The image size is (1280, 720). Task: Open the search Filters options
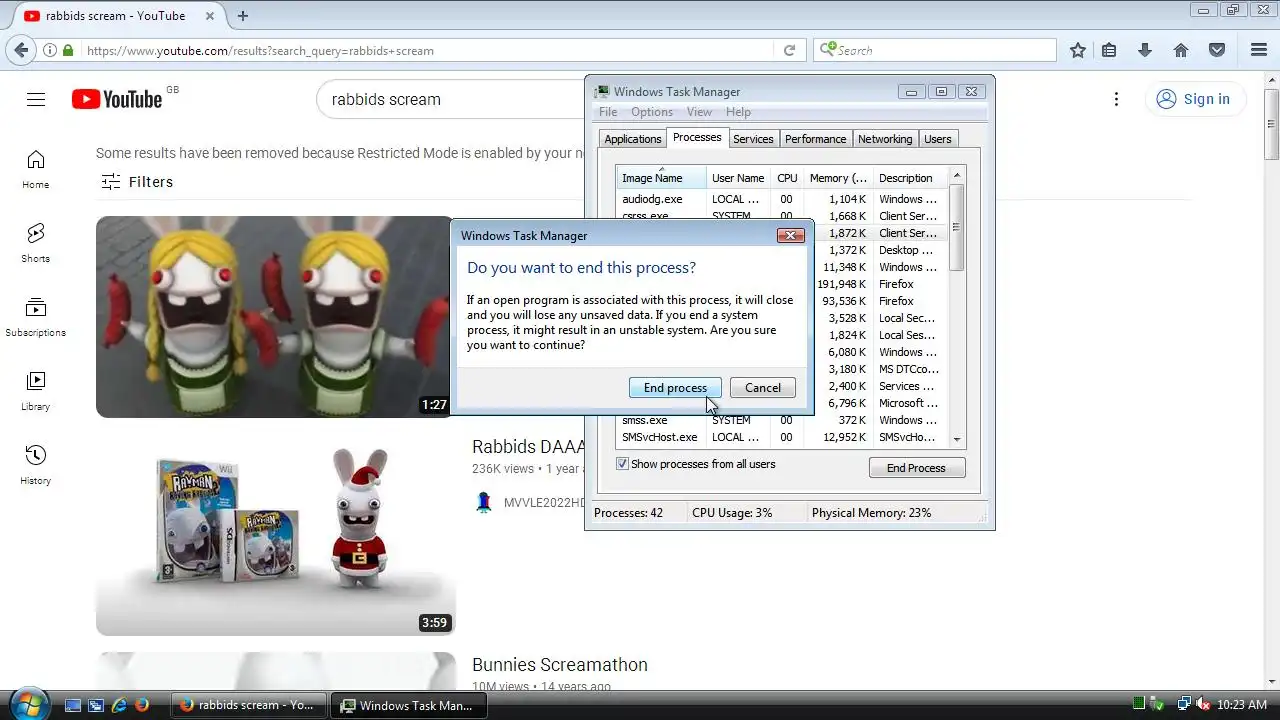click(x=137, y=182)
